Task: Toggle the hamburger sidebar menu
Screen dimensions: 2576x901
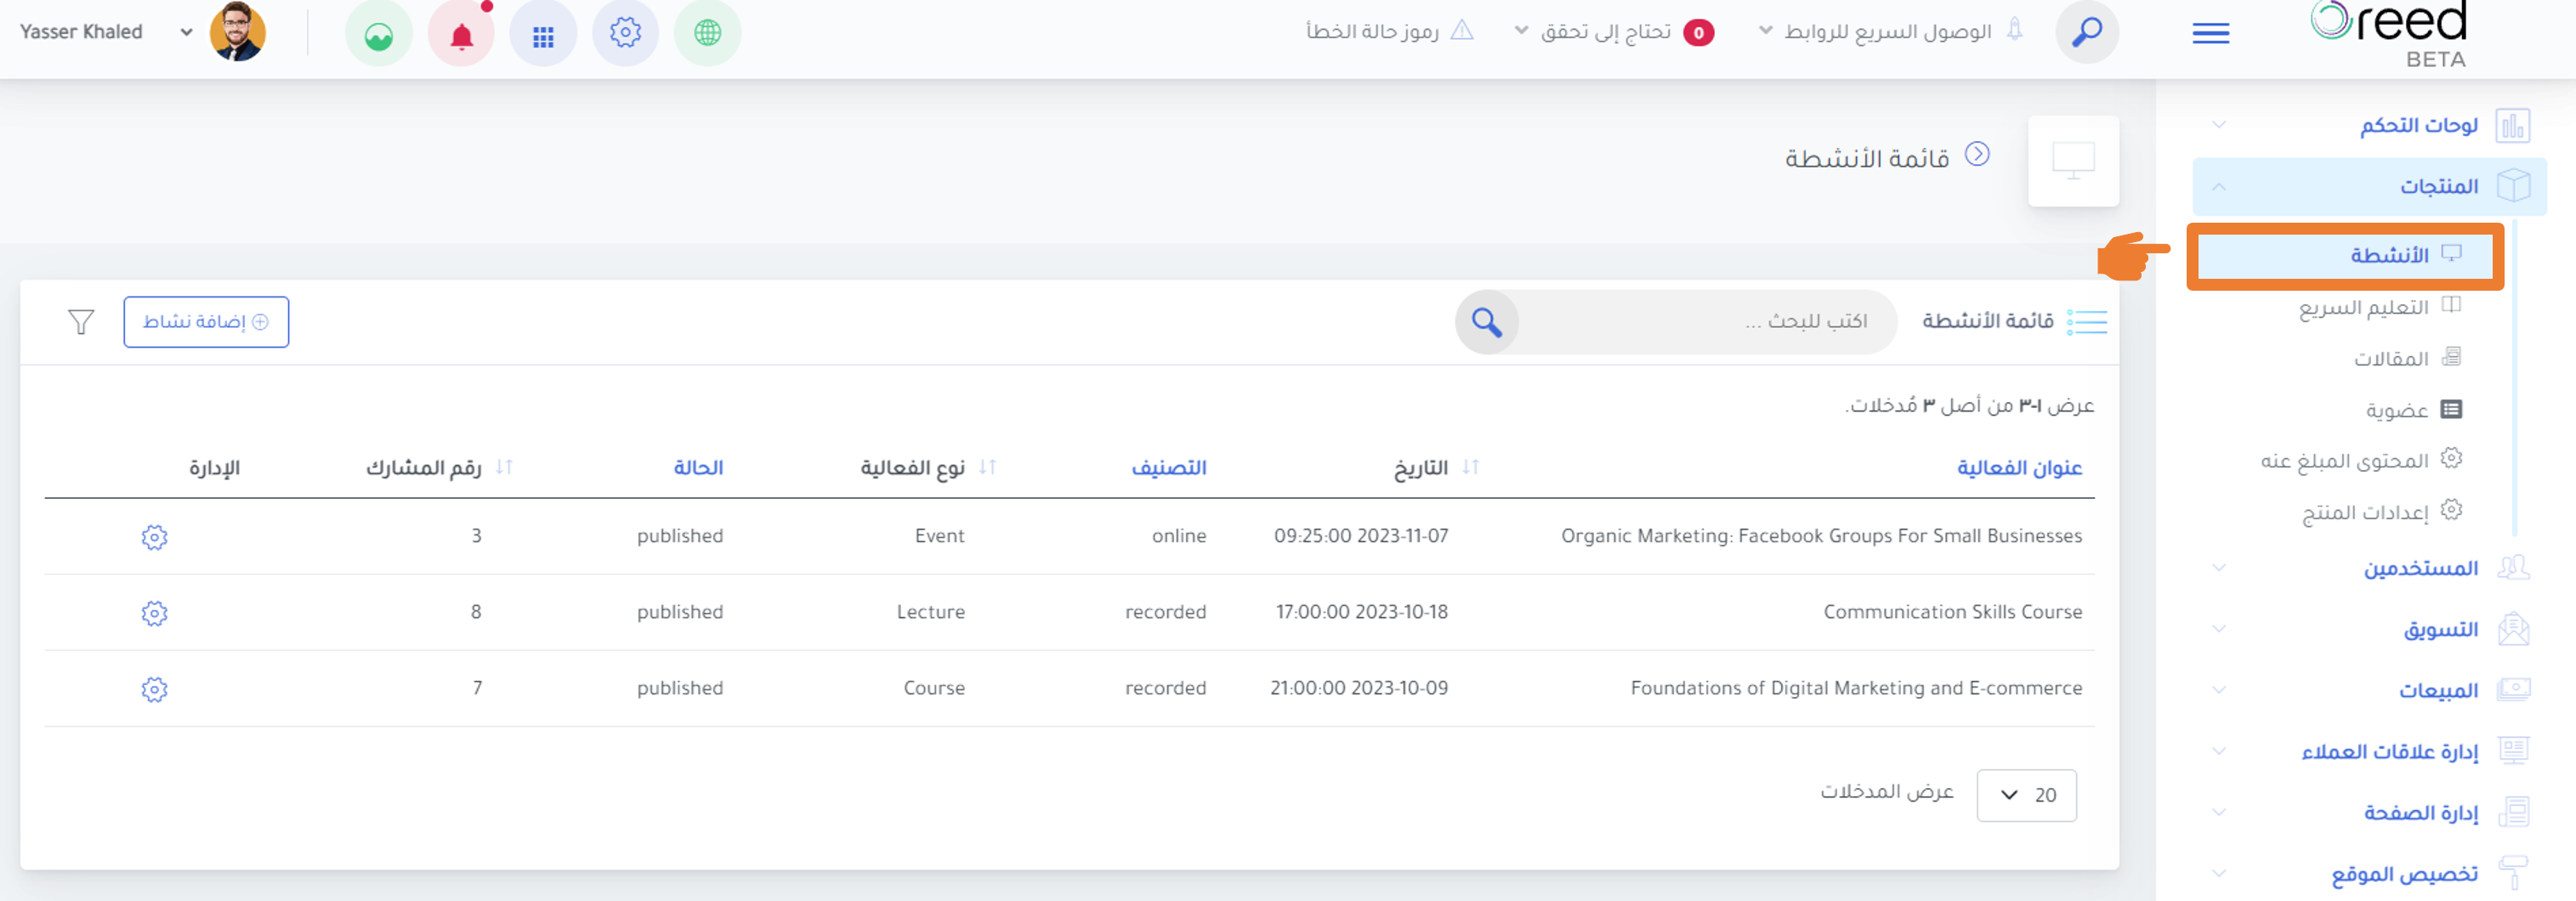Action: click(x=2210, y=34)
